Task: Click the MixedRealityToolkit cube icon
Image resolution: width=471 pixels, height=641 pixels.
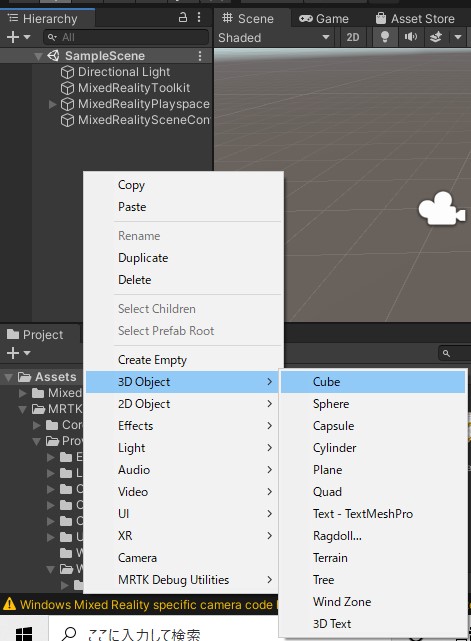Action: click(67, 88)
